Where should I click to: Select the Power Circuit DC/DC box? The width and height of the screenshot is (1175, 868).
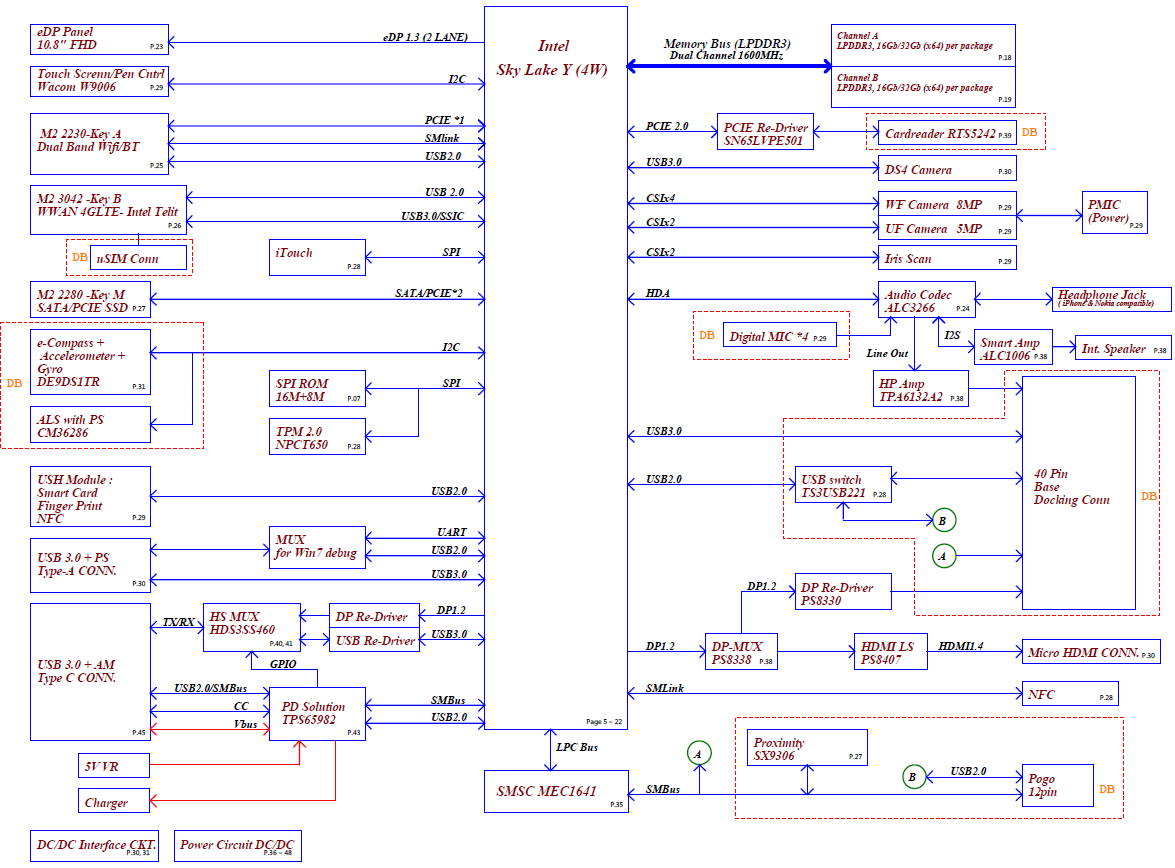pyautogui.click(x=237, y=845)
